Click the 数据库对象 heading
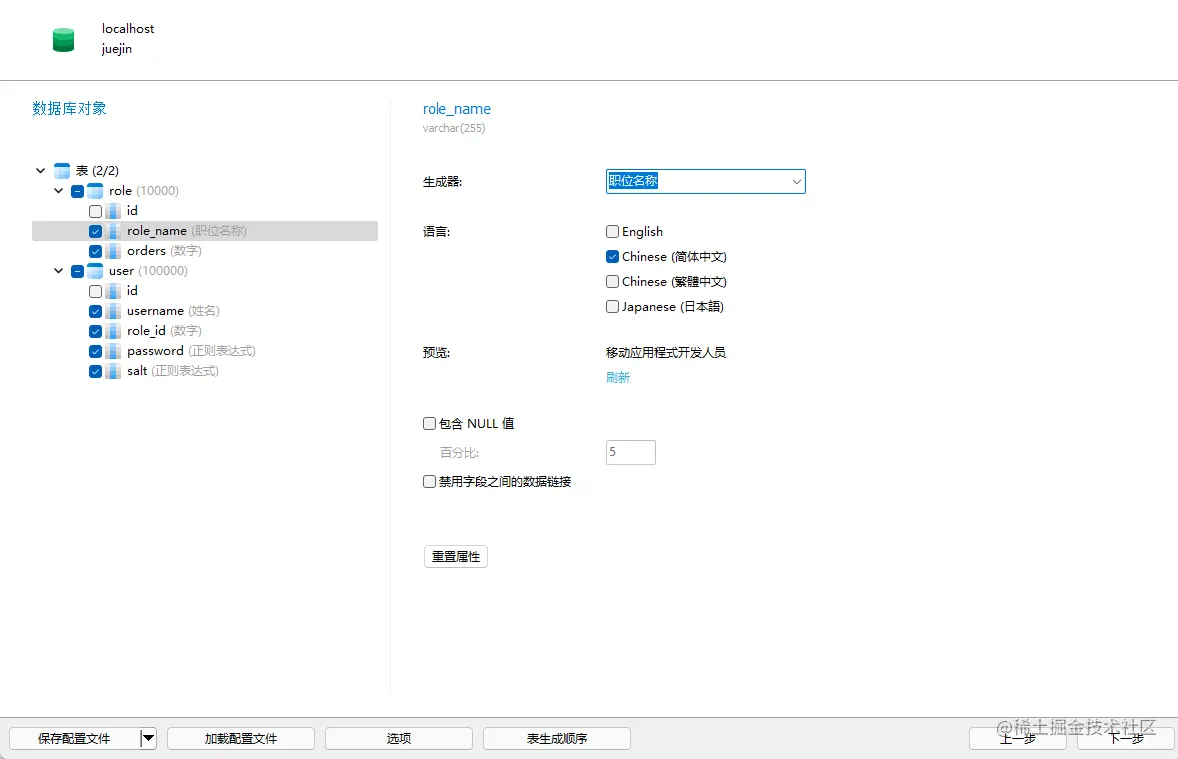Image resolution: width=1178 pixels, height=759 pixels. (x=69, y=108)
